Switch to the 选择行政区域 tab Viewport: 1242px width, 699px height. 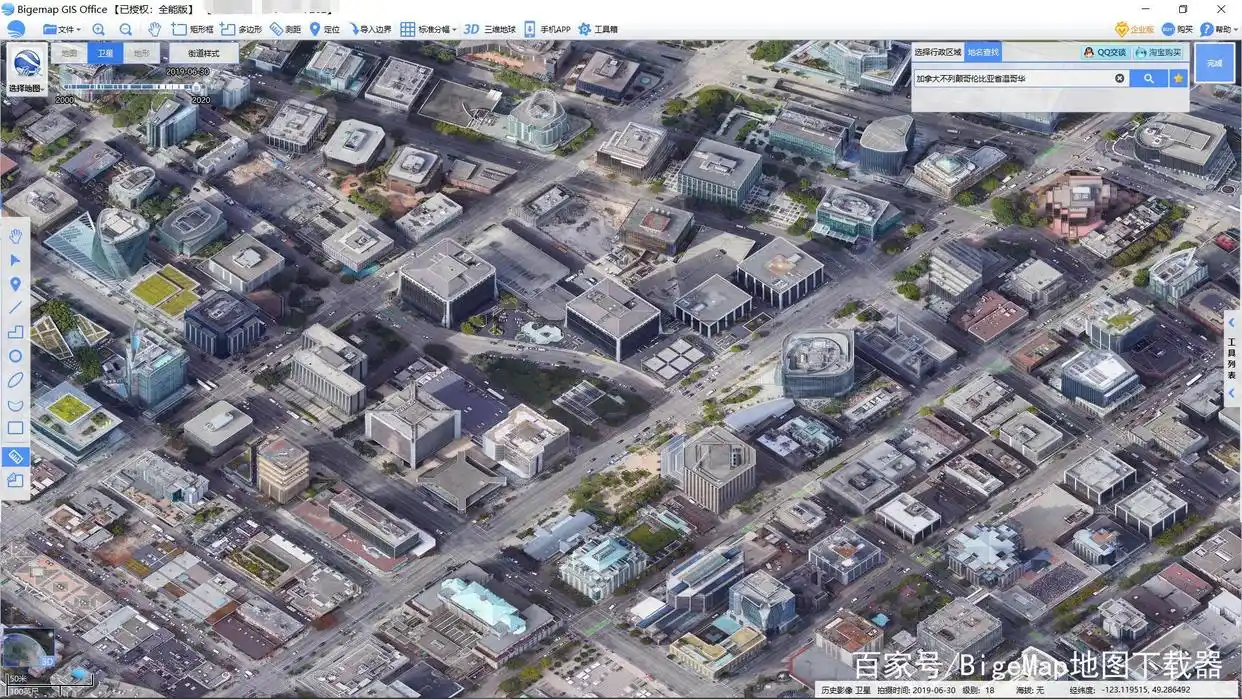(937, 52)
